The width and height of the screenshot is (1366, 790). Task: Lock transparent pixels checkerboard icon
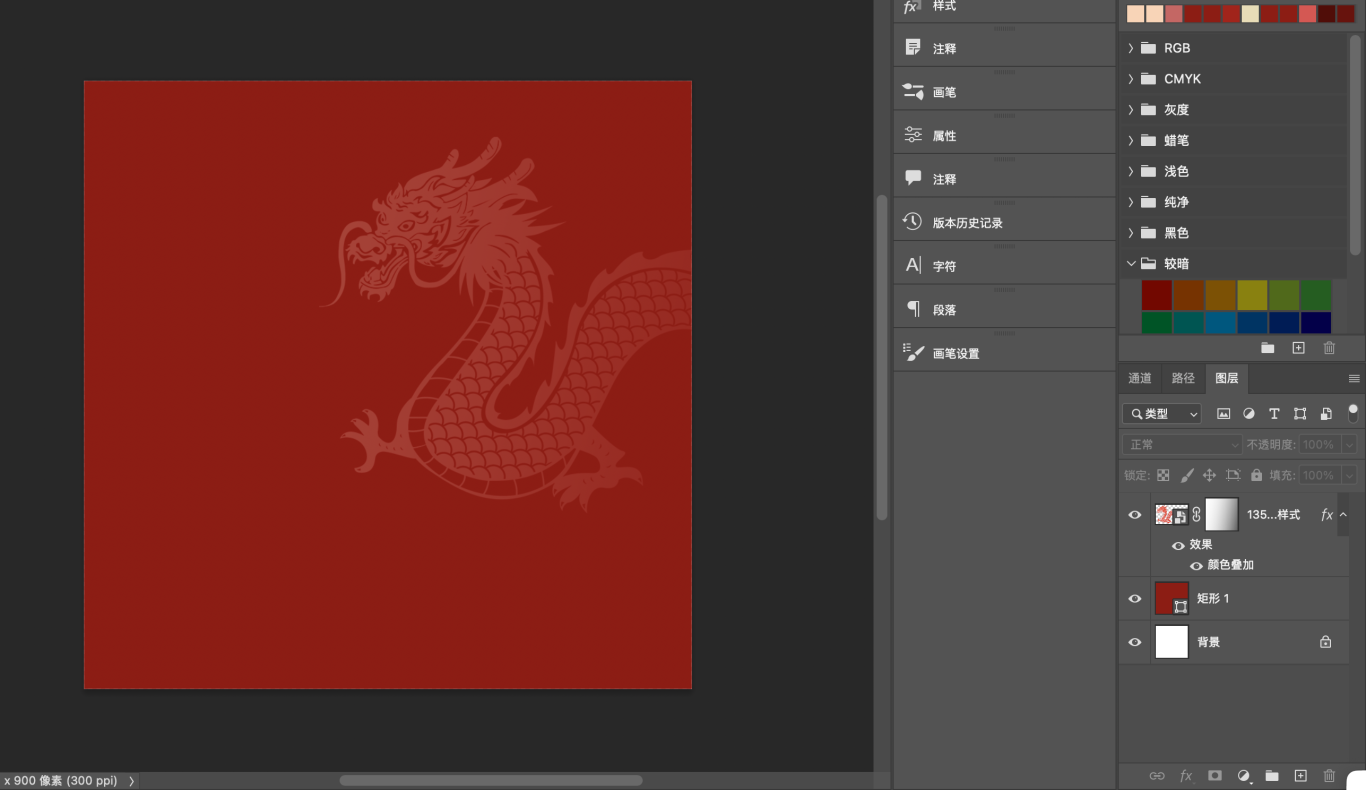tap(1163, 476)
